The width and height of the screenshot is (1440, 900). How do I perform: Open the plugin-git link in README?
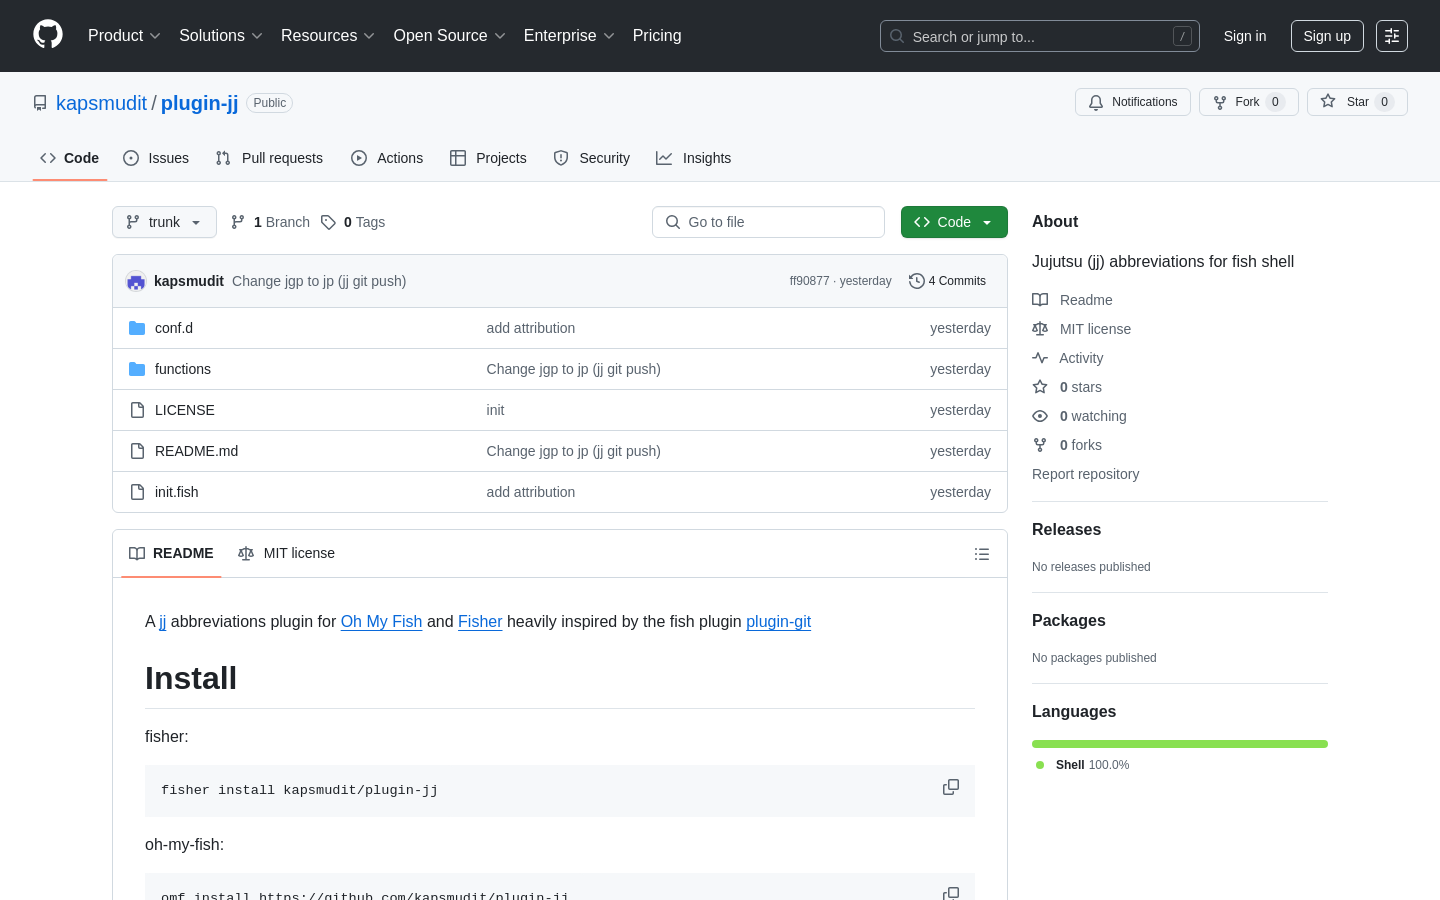pos(778,621)
